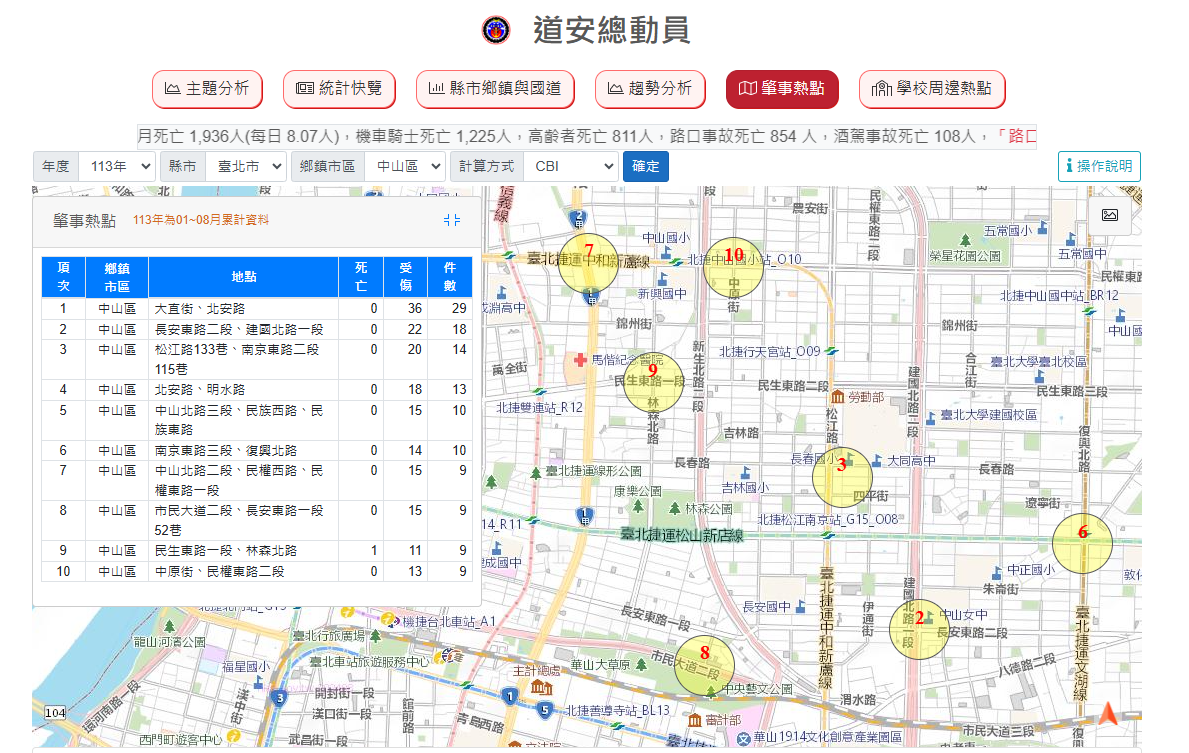
Task: Open the 操作說明 instructions button
Action: coord(1099,166)
